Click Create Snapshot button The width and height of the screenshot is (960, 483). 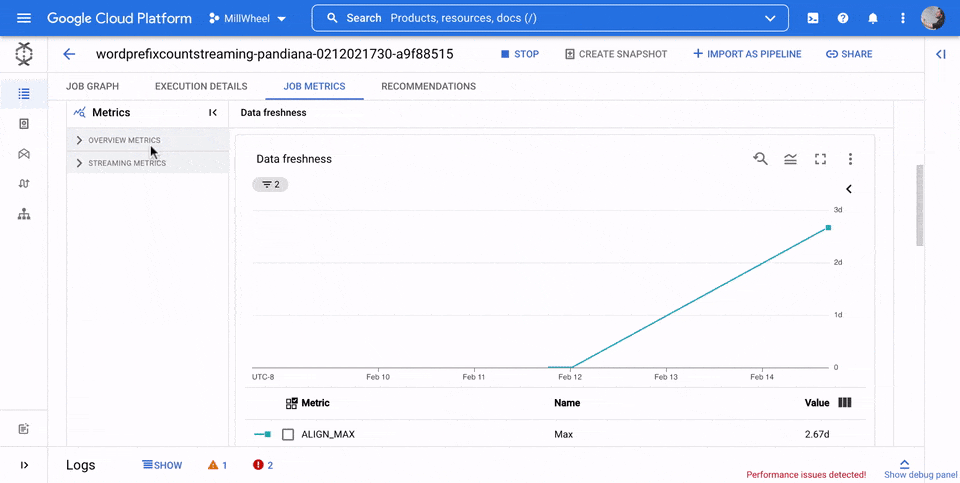615,54
